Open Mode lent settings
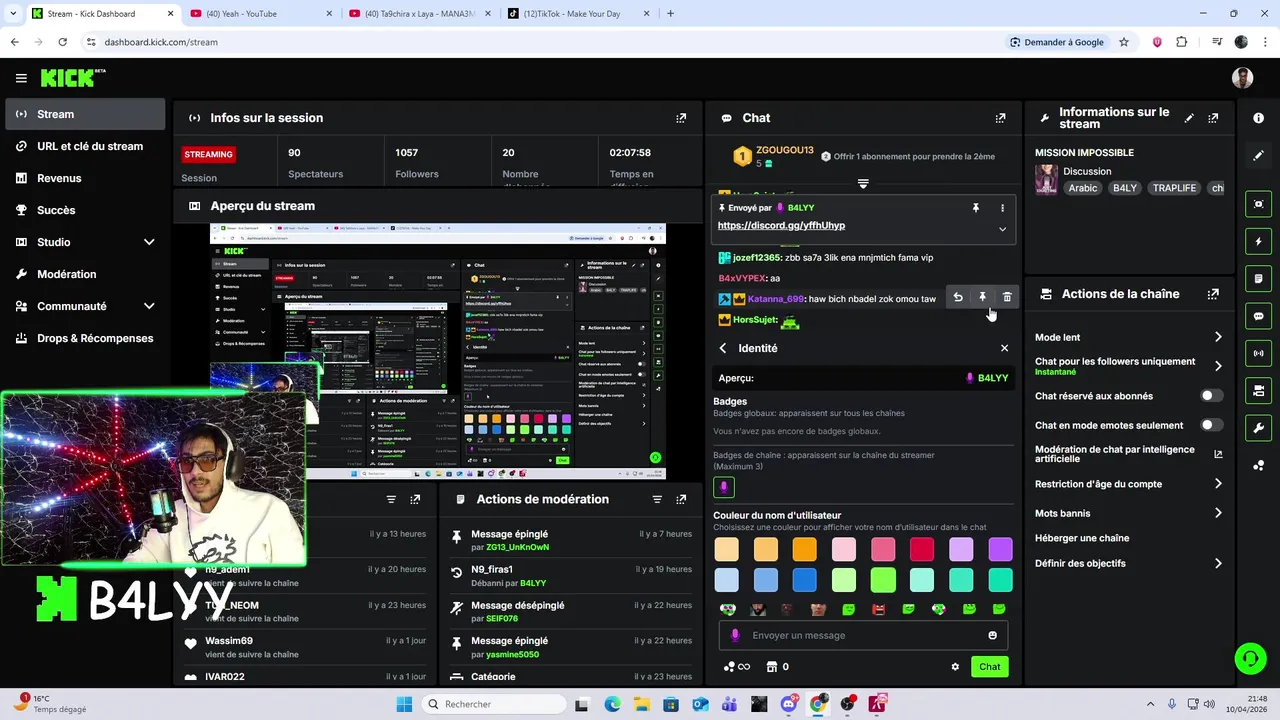The height and width of the screenshot is (720, 1280). pyautogui.click(x=1129, y=337)
